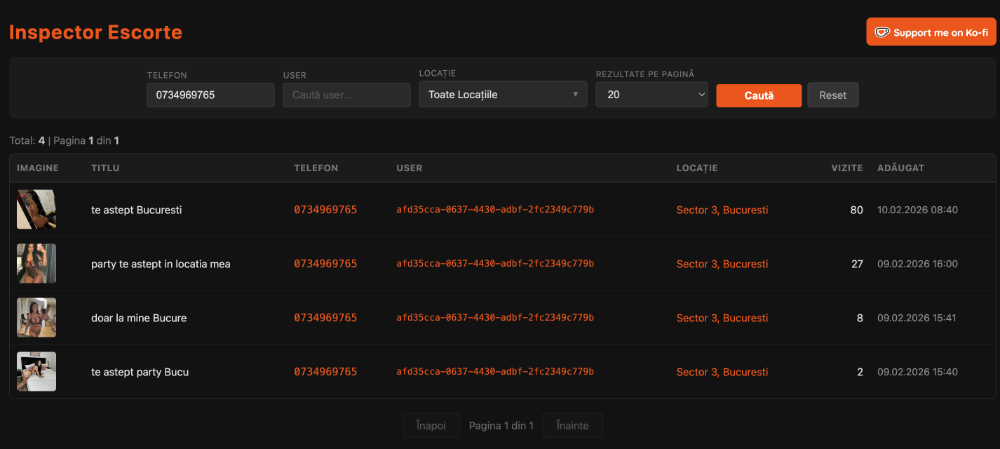Select "Sector 3, Bucuresti" link in third row
Image resolution: width=1000 pixels, height=449 pixels.
722,318
